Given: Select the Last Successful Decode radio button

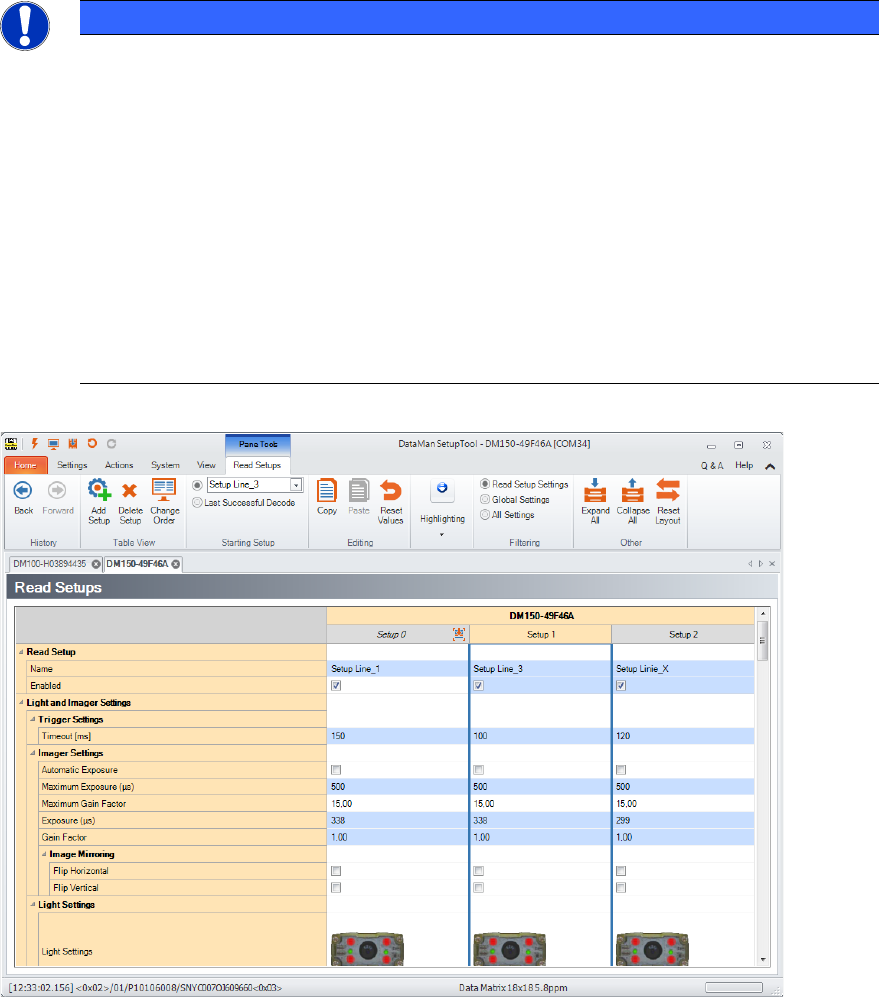Looking at the screenshot, I should coord(197,502).
